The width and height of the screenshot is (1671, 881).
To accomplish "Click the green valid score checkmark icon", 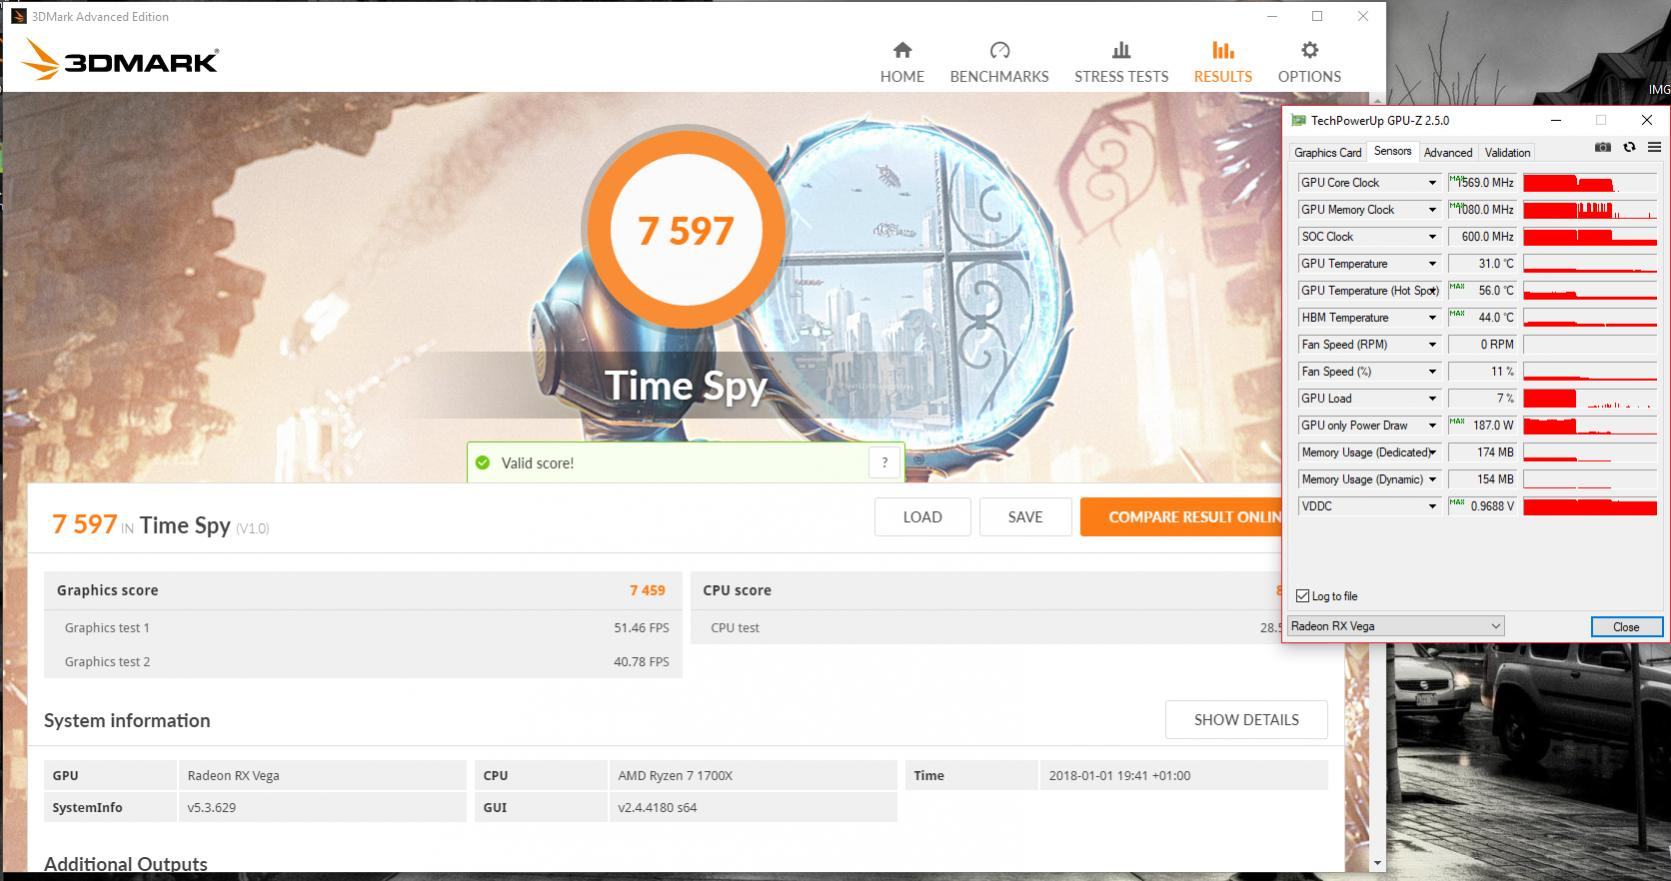I will (x=483, y=463).
